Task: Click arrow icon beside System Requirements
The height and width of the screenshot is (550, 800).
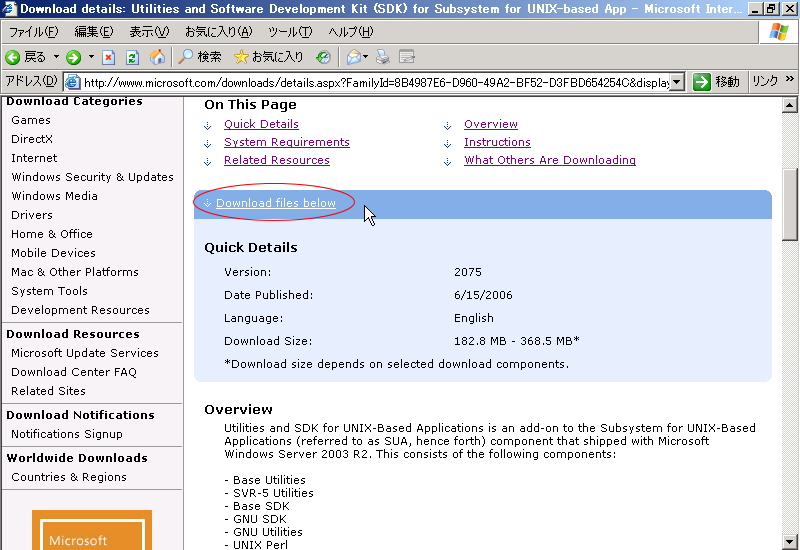Action: (207, 144)
